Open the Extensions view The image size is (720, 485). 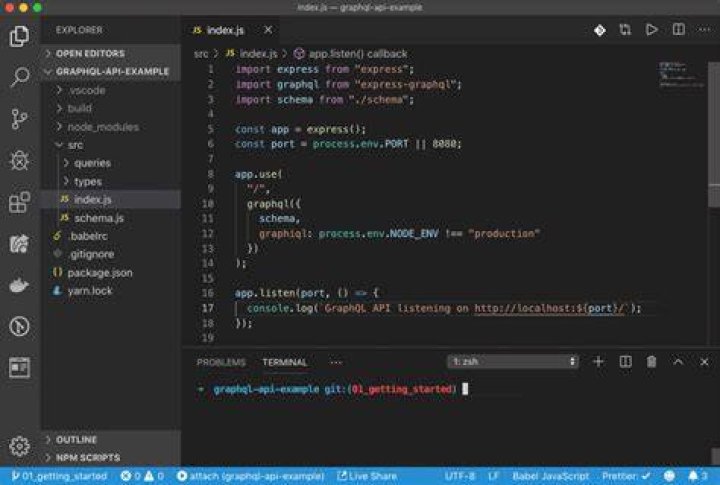click(19, 202)
